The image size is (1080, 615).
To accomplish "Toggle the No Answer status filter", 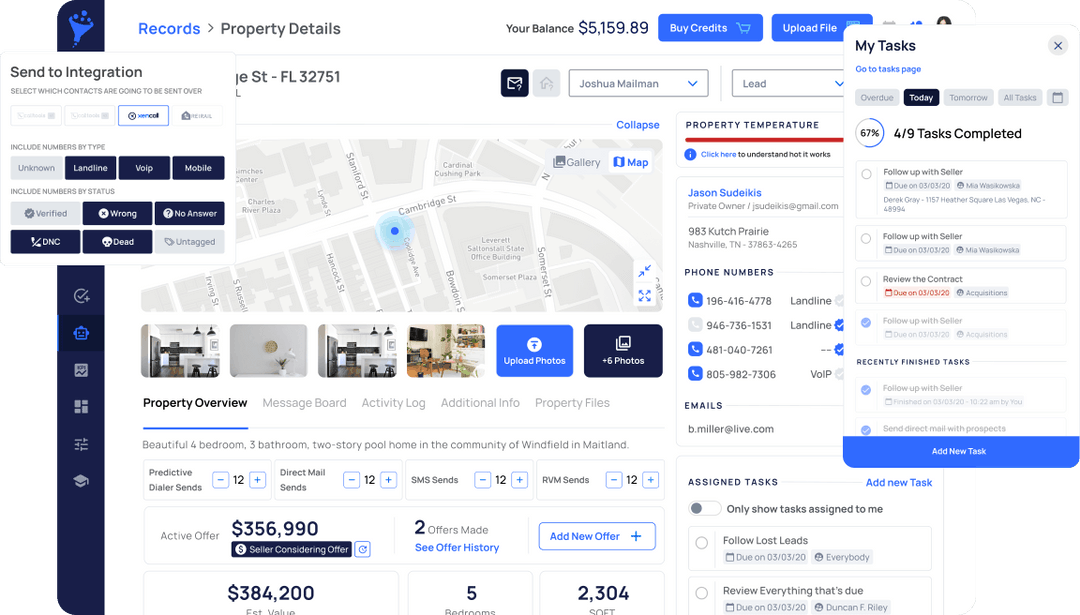I will 189,213.
